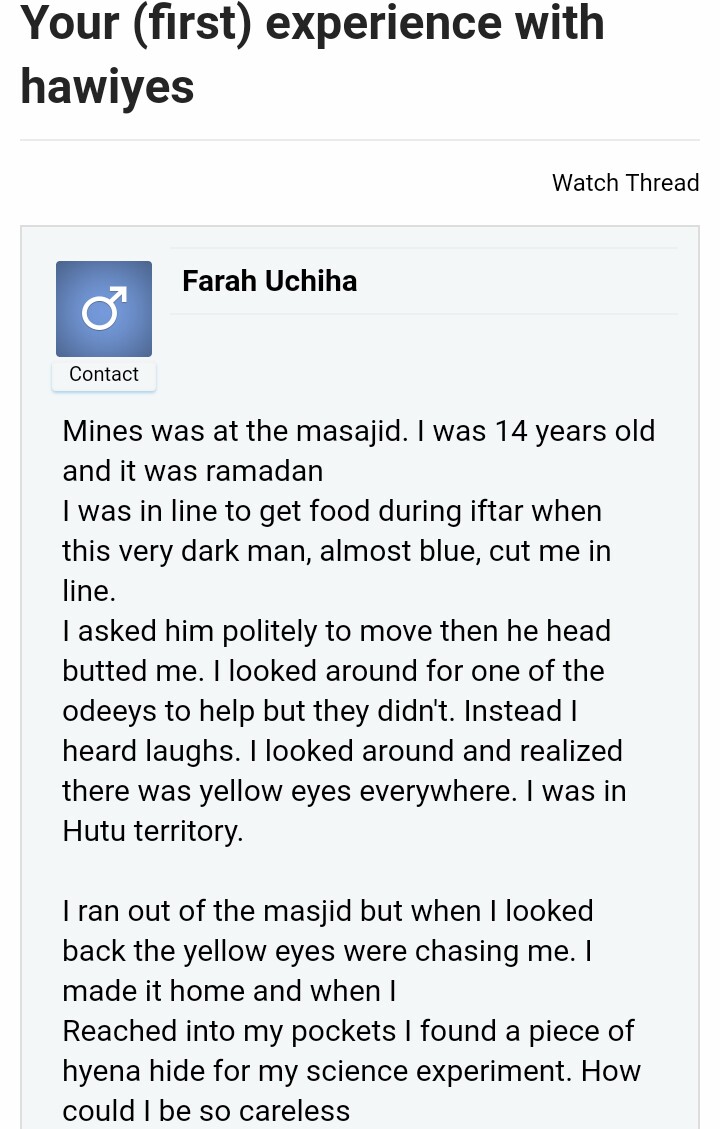Click the male symbol avatar icon

[x=104, y=309]
